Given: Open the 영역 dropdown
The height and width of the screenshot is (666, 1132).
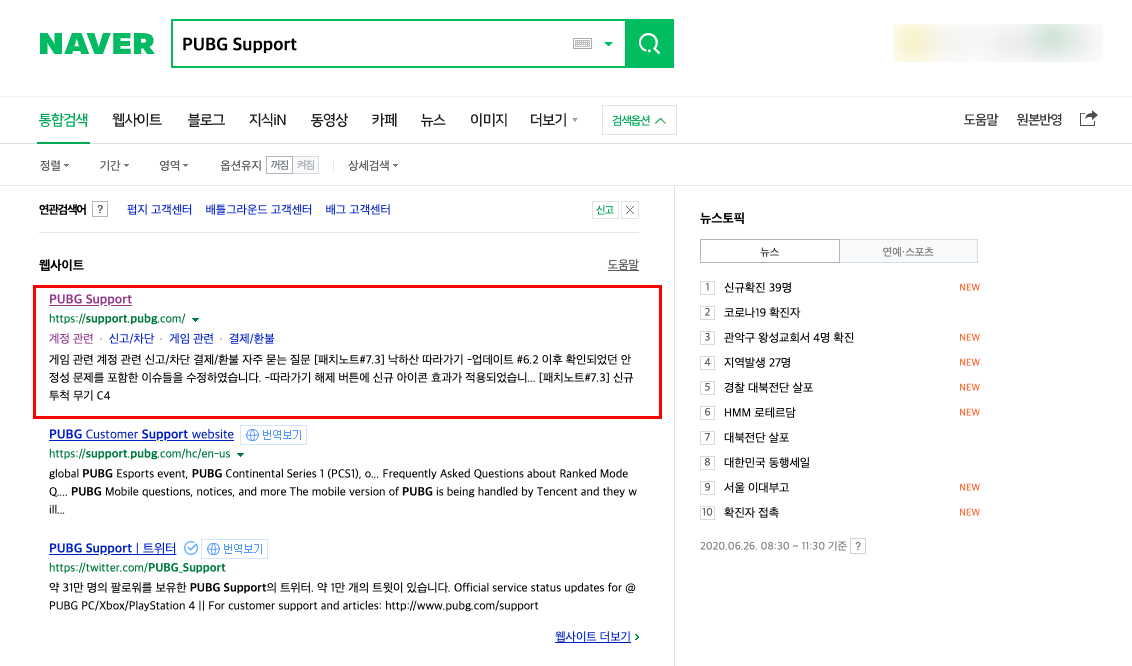Looking at the screenshot, I should pos(173,165).
